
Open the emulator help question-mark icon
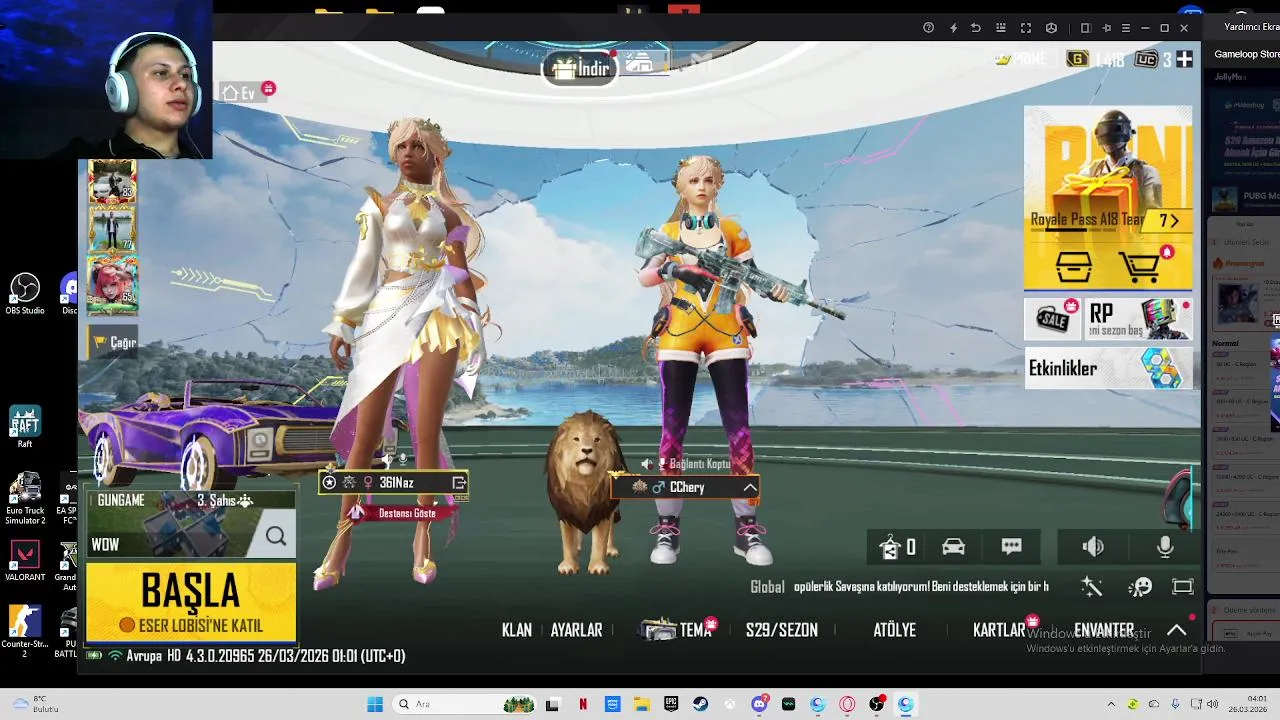(928, 28)
